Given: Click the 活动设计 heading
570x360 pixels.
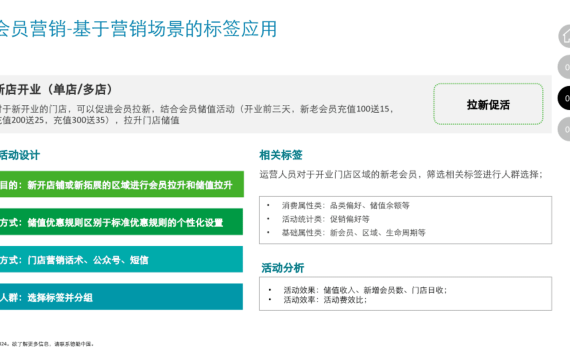Looking at the screenshot, I should pyautogui.click(x=20, y=155).
